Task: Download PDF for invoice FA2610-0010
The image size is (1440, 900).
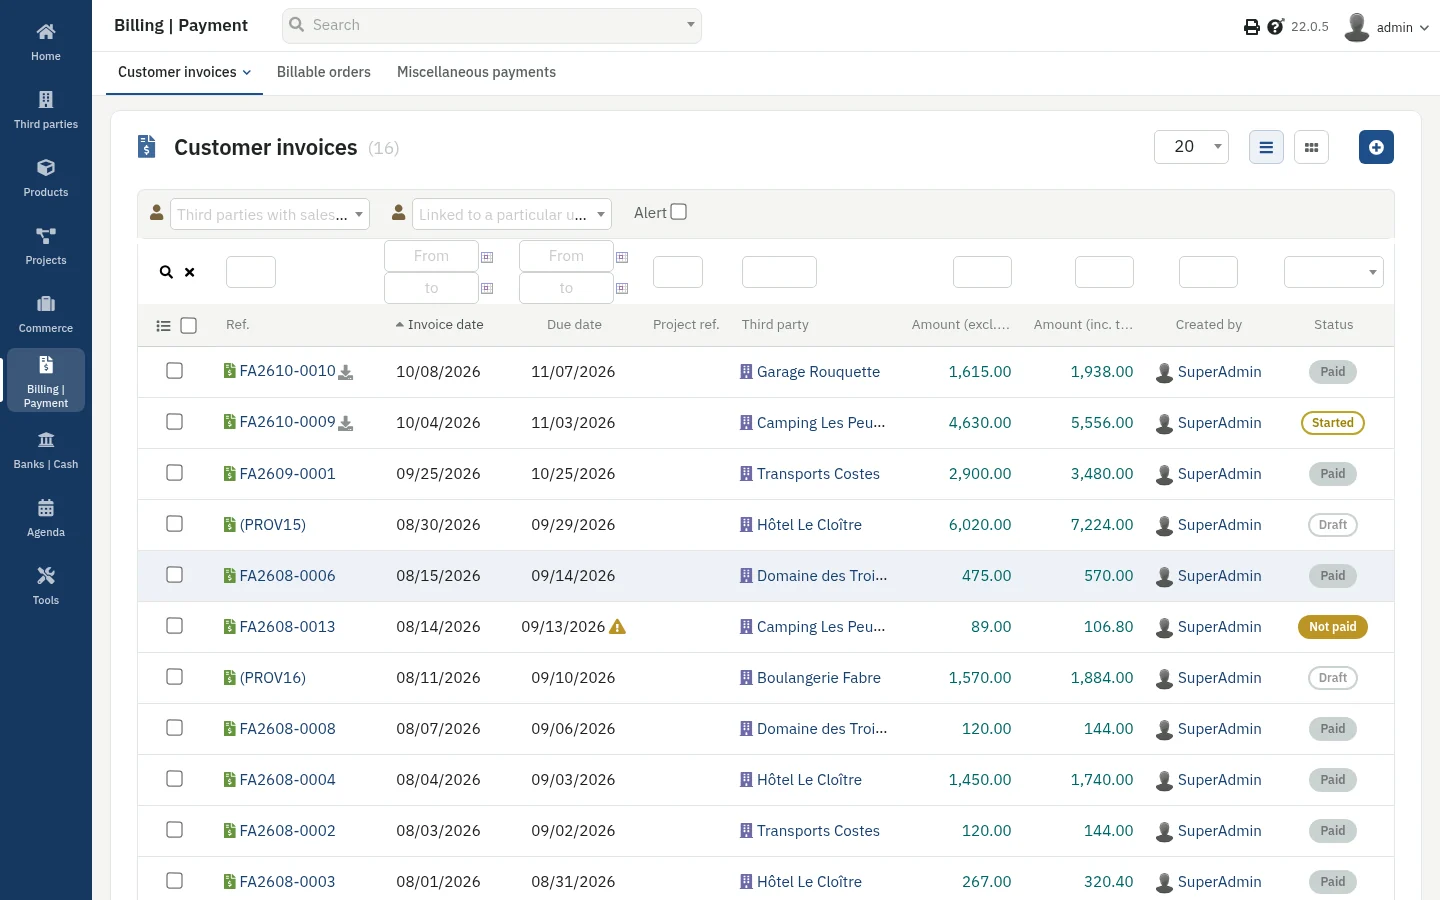Action: tap(346, 372)
